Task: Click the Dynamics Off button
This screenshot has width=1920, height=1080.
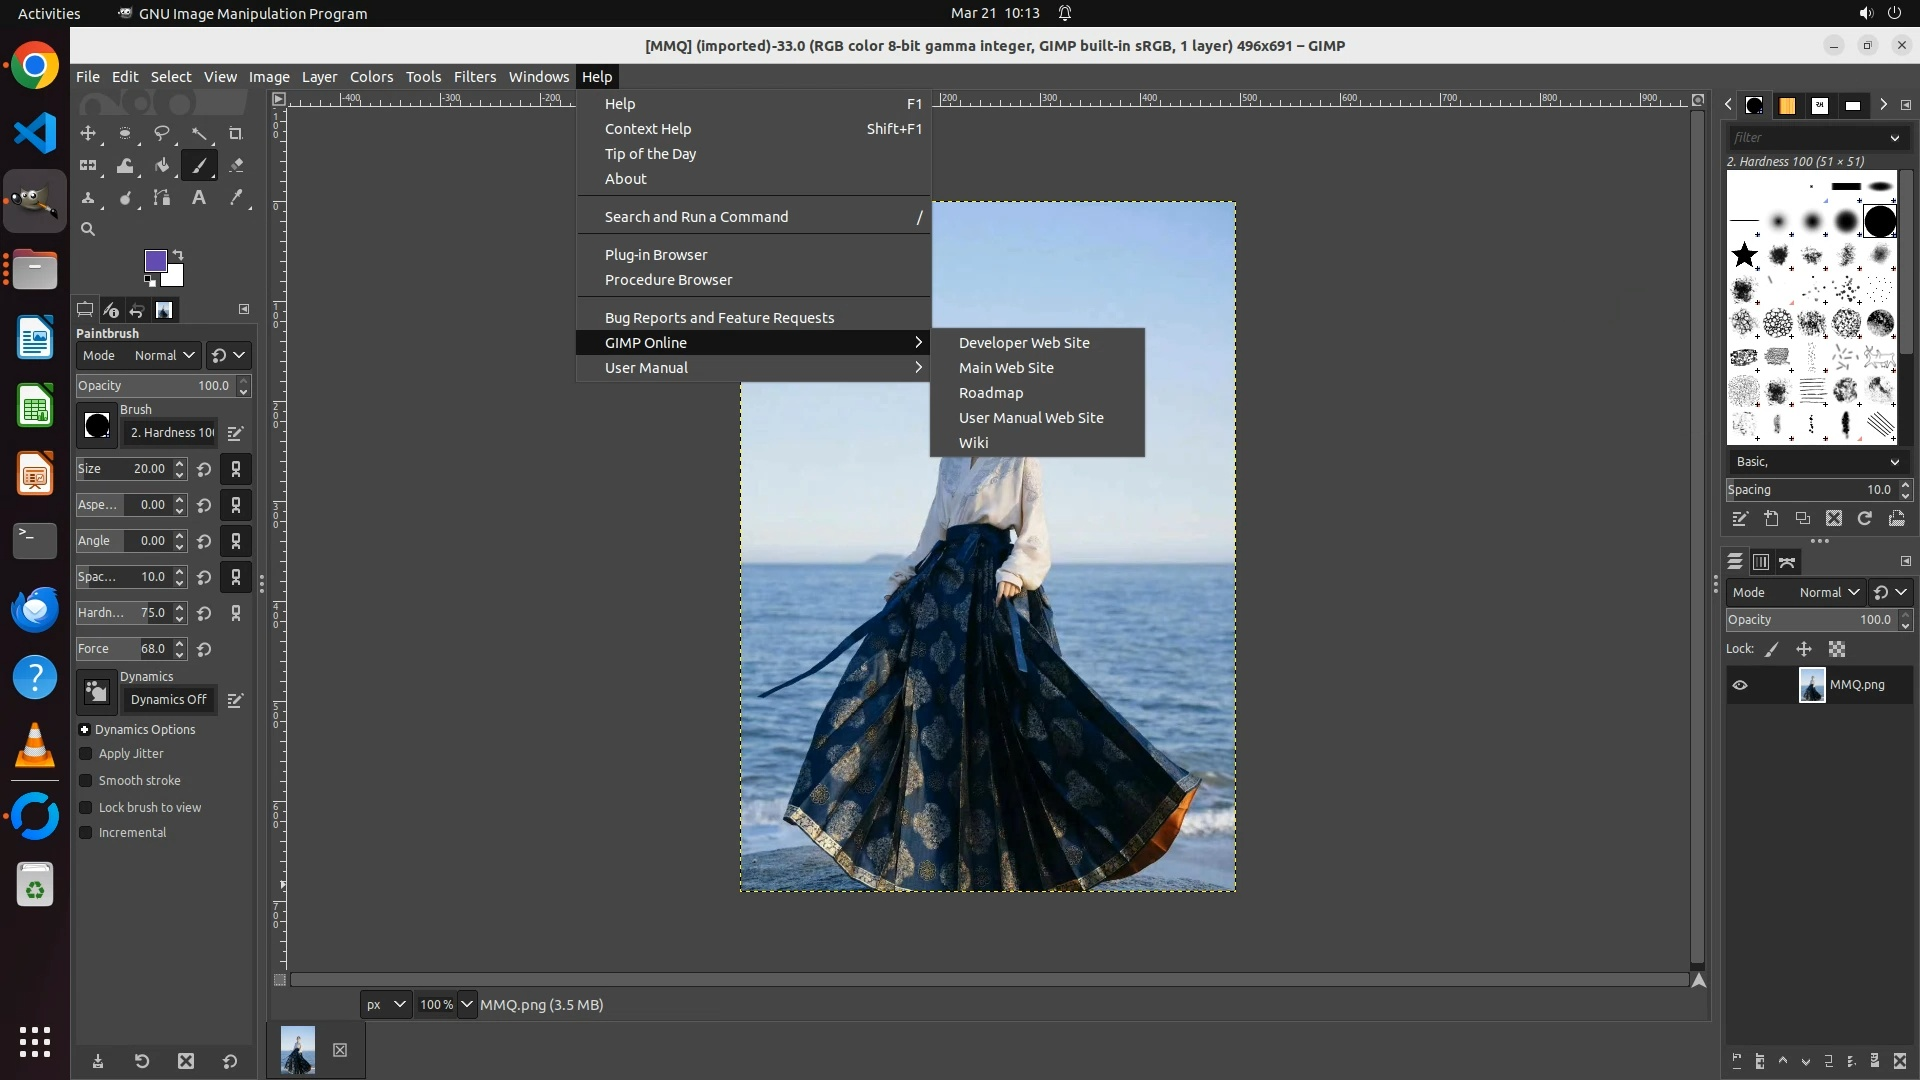Action: tap(168, 699)
